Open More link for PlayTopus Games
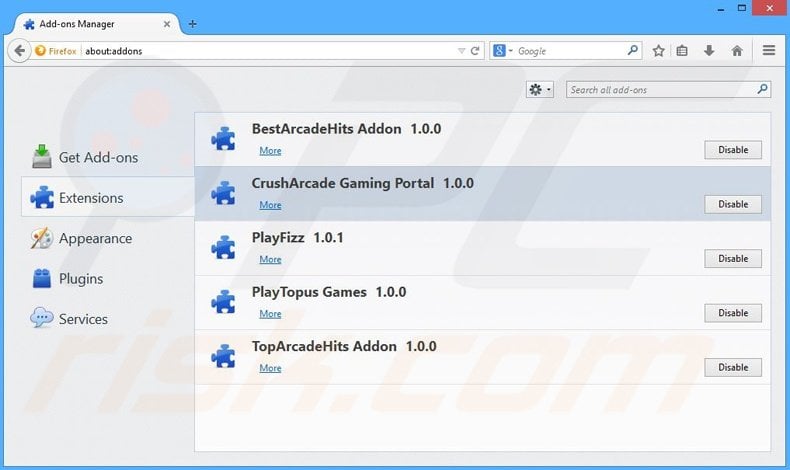This screenshot has width=790, height=470. 270,314
